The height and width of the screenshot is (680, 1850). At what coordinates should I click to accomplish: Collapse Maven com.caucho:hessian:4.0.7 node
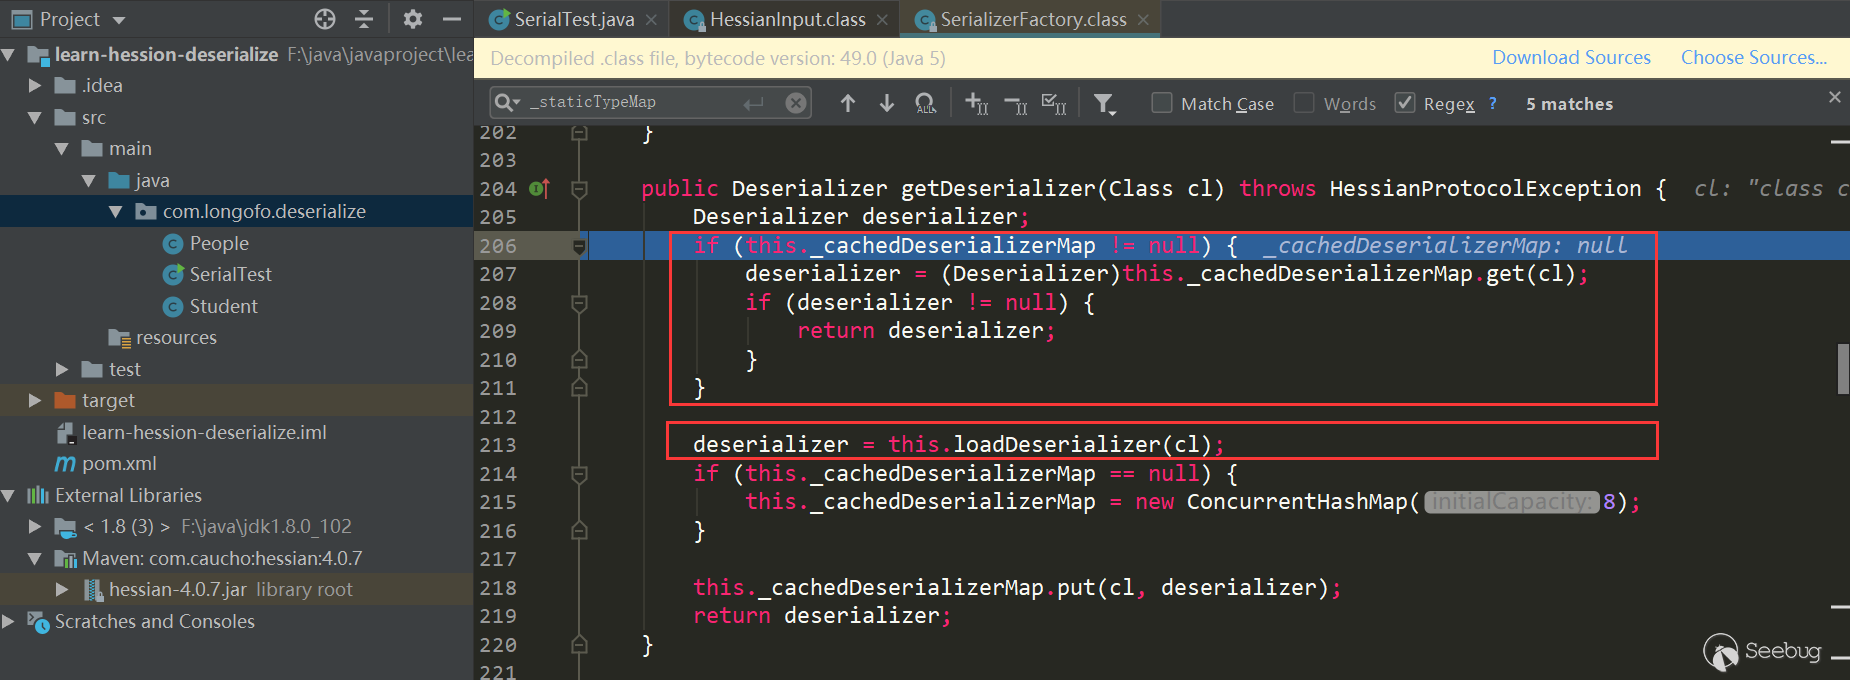[x=35, y=558]
